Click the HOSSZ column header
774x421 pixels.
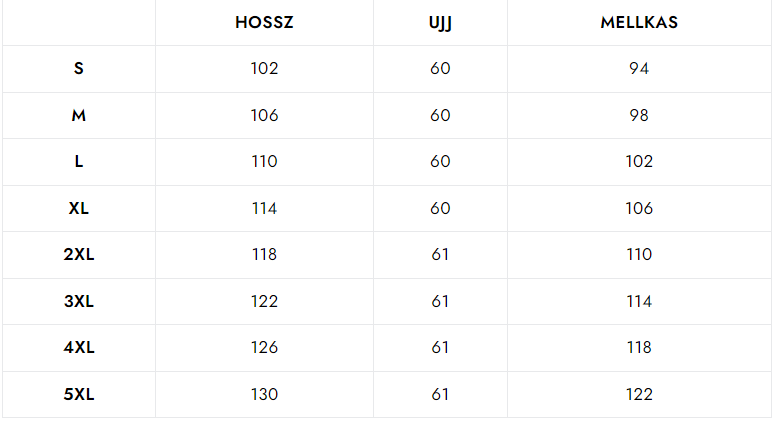click(x=264, y=22)
